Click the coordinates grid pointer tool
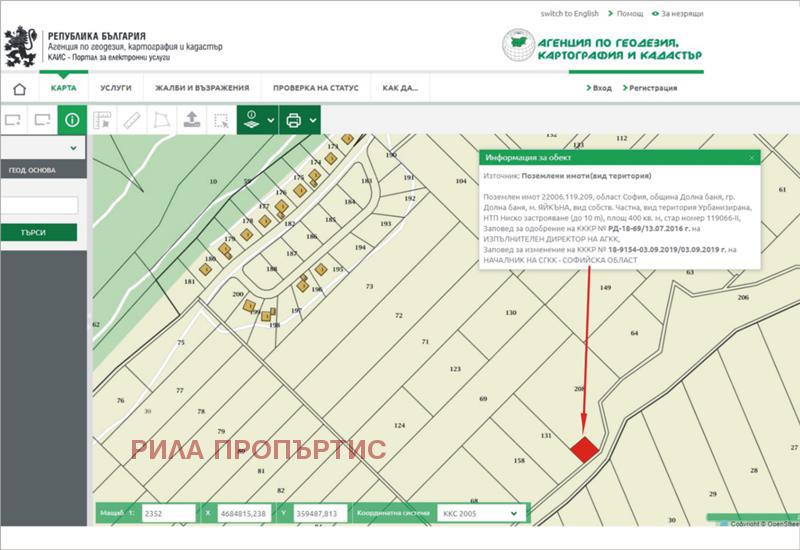 (x=101, y=120)
